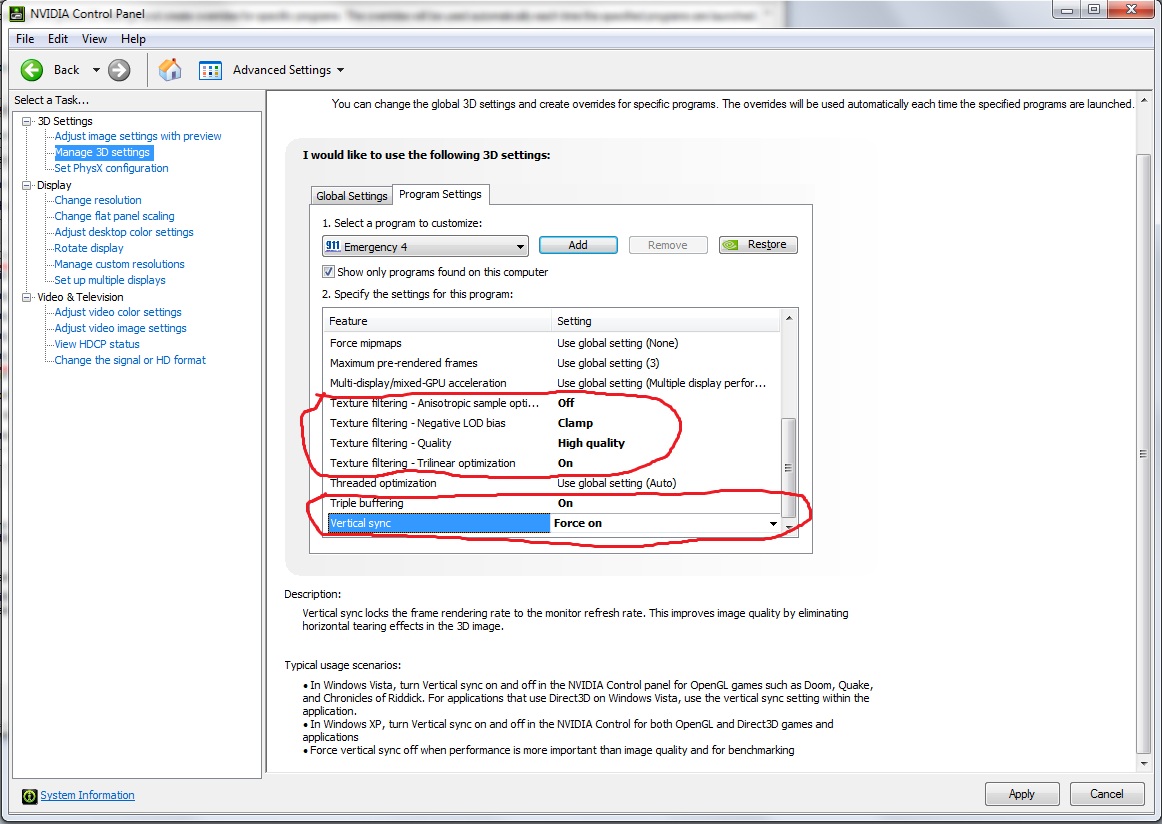Select Texture filtering - Trilinear optimization row

552,463
